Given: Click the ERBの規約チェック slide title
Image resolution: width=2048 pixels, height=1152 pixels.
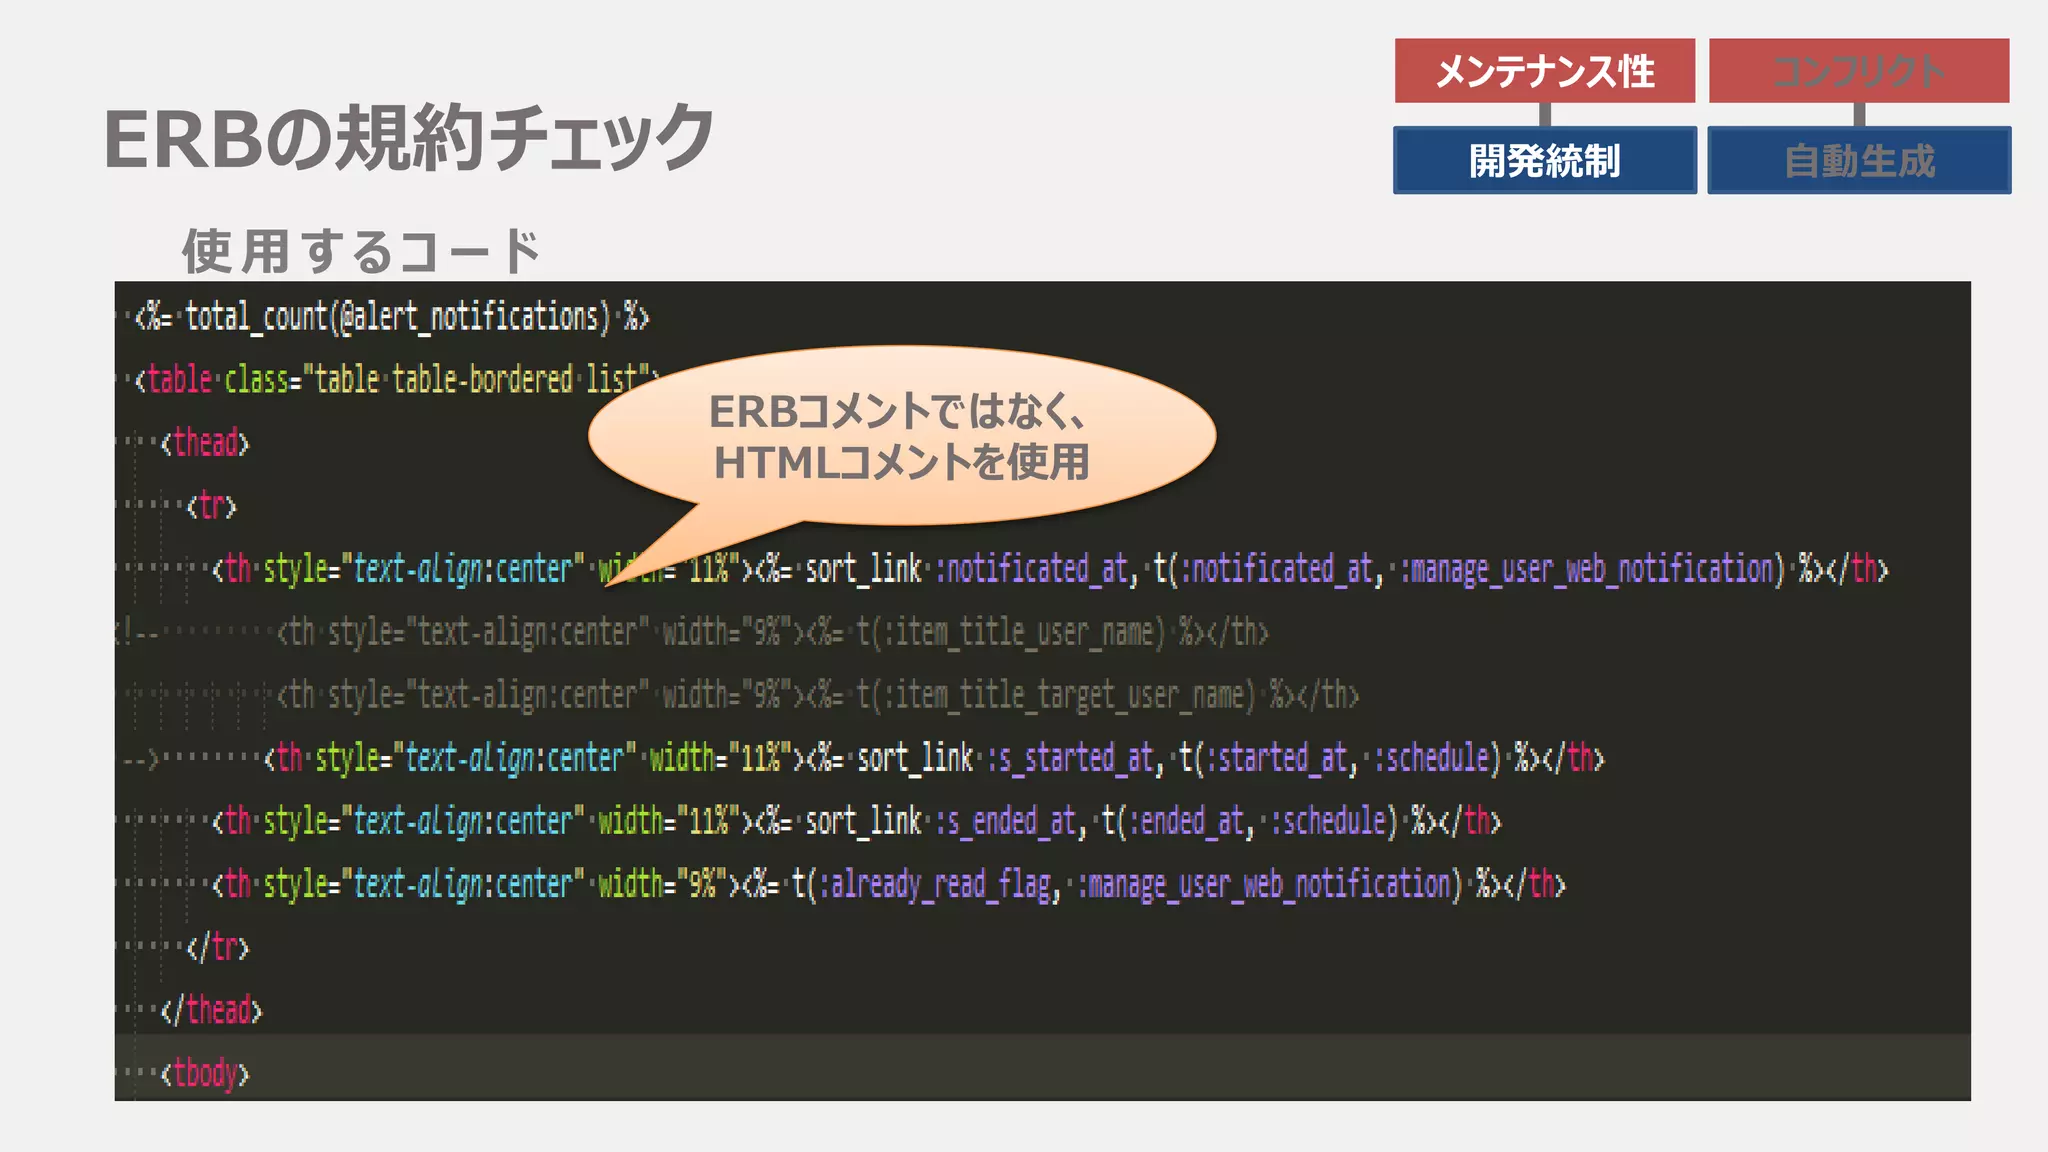Looking at the screenshot, I should click(409, 138).
